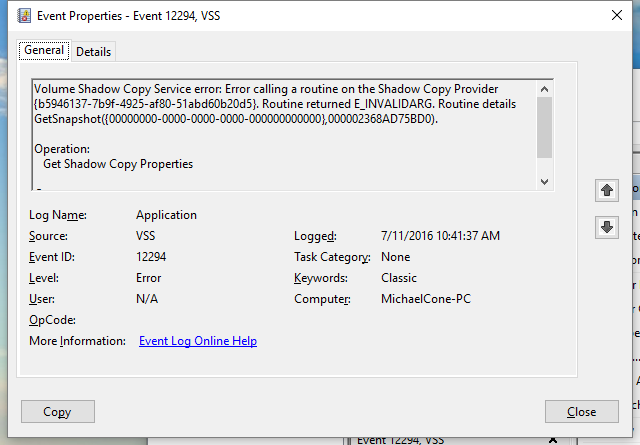The width and height of the screenshot is (640, 445).
Task: Select the General tab
Action: 44,51
